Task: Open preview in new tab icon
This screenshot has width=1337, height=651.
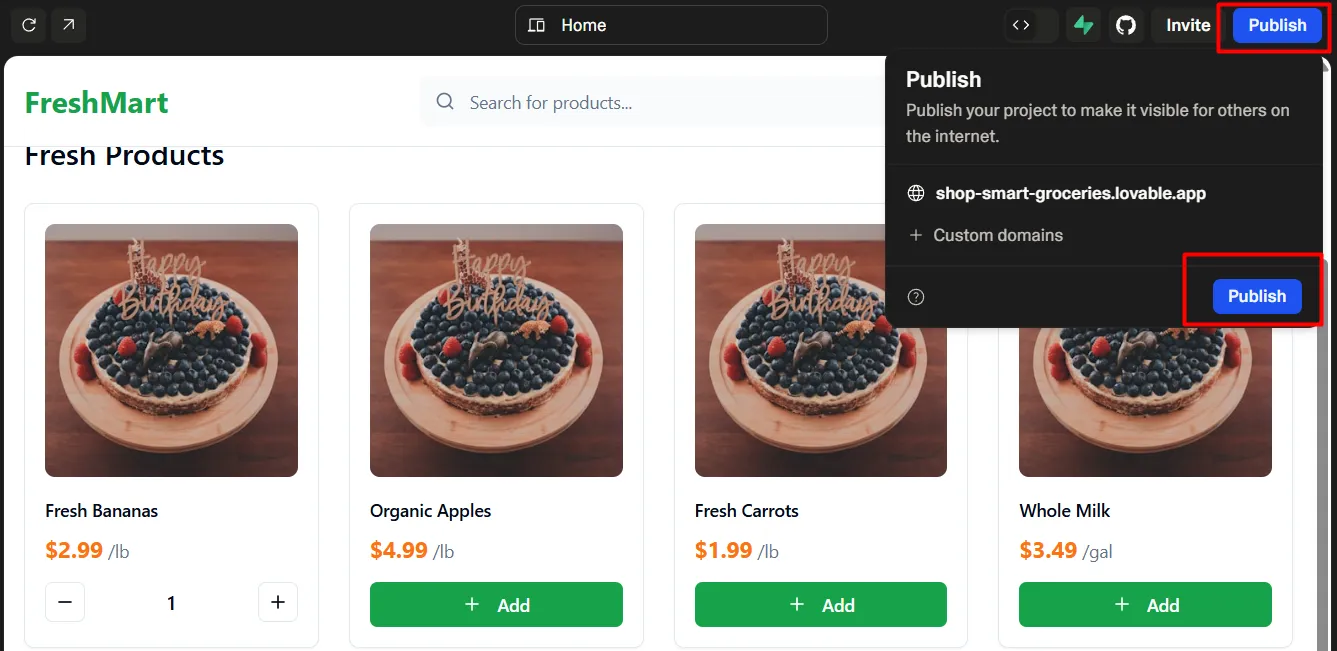Action: [x=68, y=25]
